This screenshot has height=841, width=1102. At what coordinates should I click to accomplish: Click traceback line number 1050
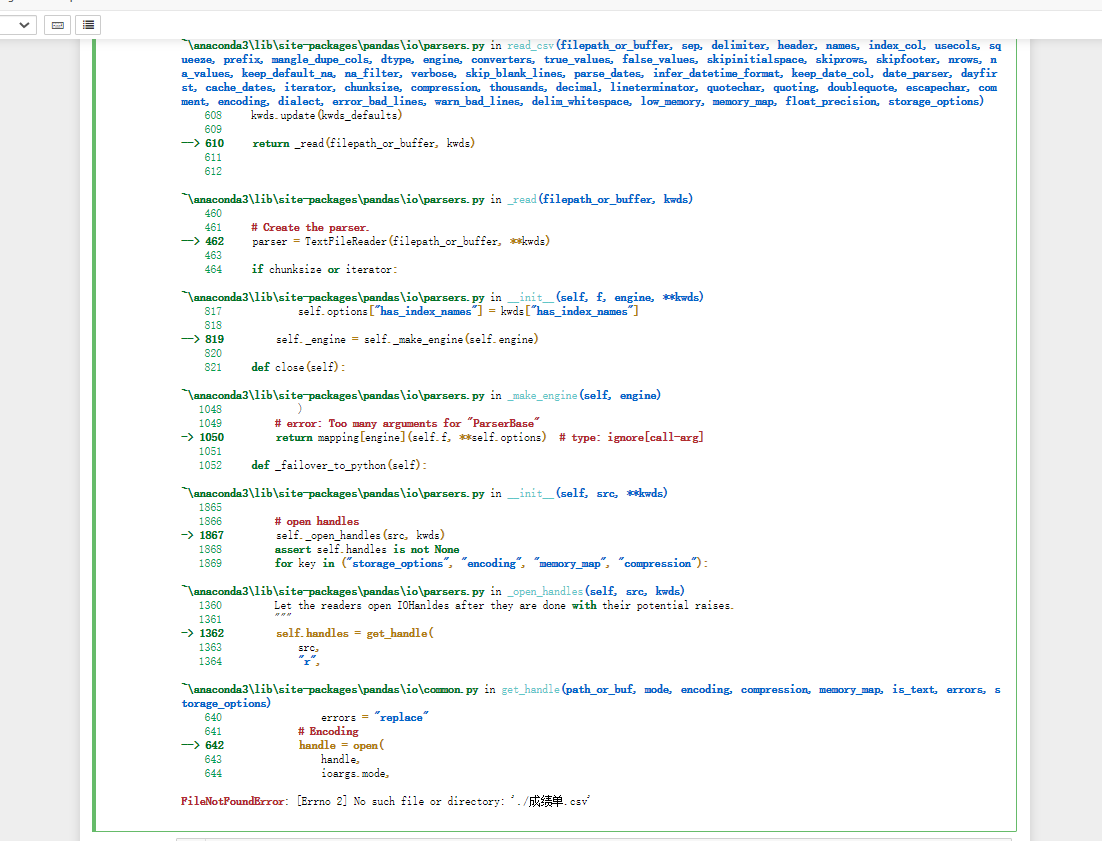[212, 437]
